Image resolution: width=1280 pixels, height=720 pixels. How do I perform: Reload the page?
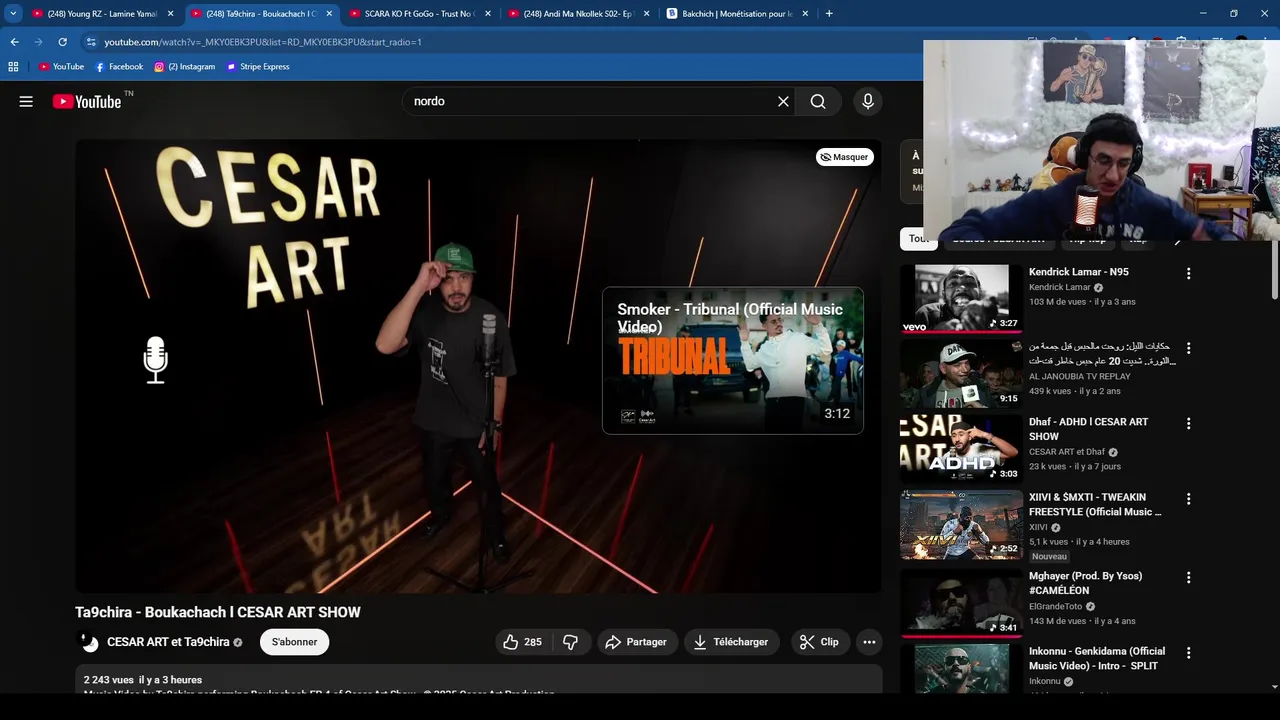click(62, 42)
